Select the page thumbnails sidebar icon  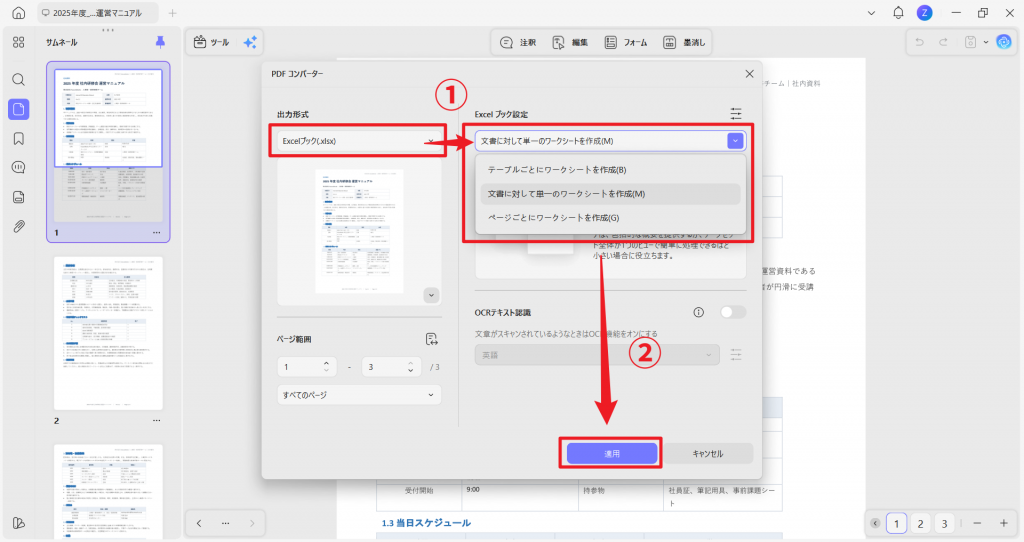pyautogui.click(x=18, y=109)
